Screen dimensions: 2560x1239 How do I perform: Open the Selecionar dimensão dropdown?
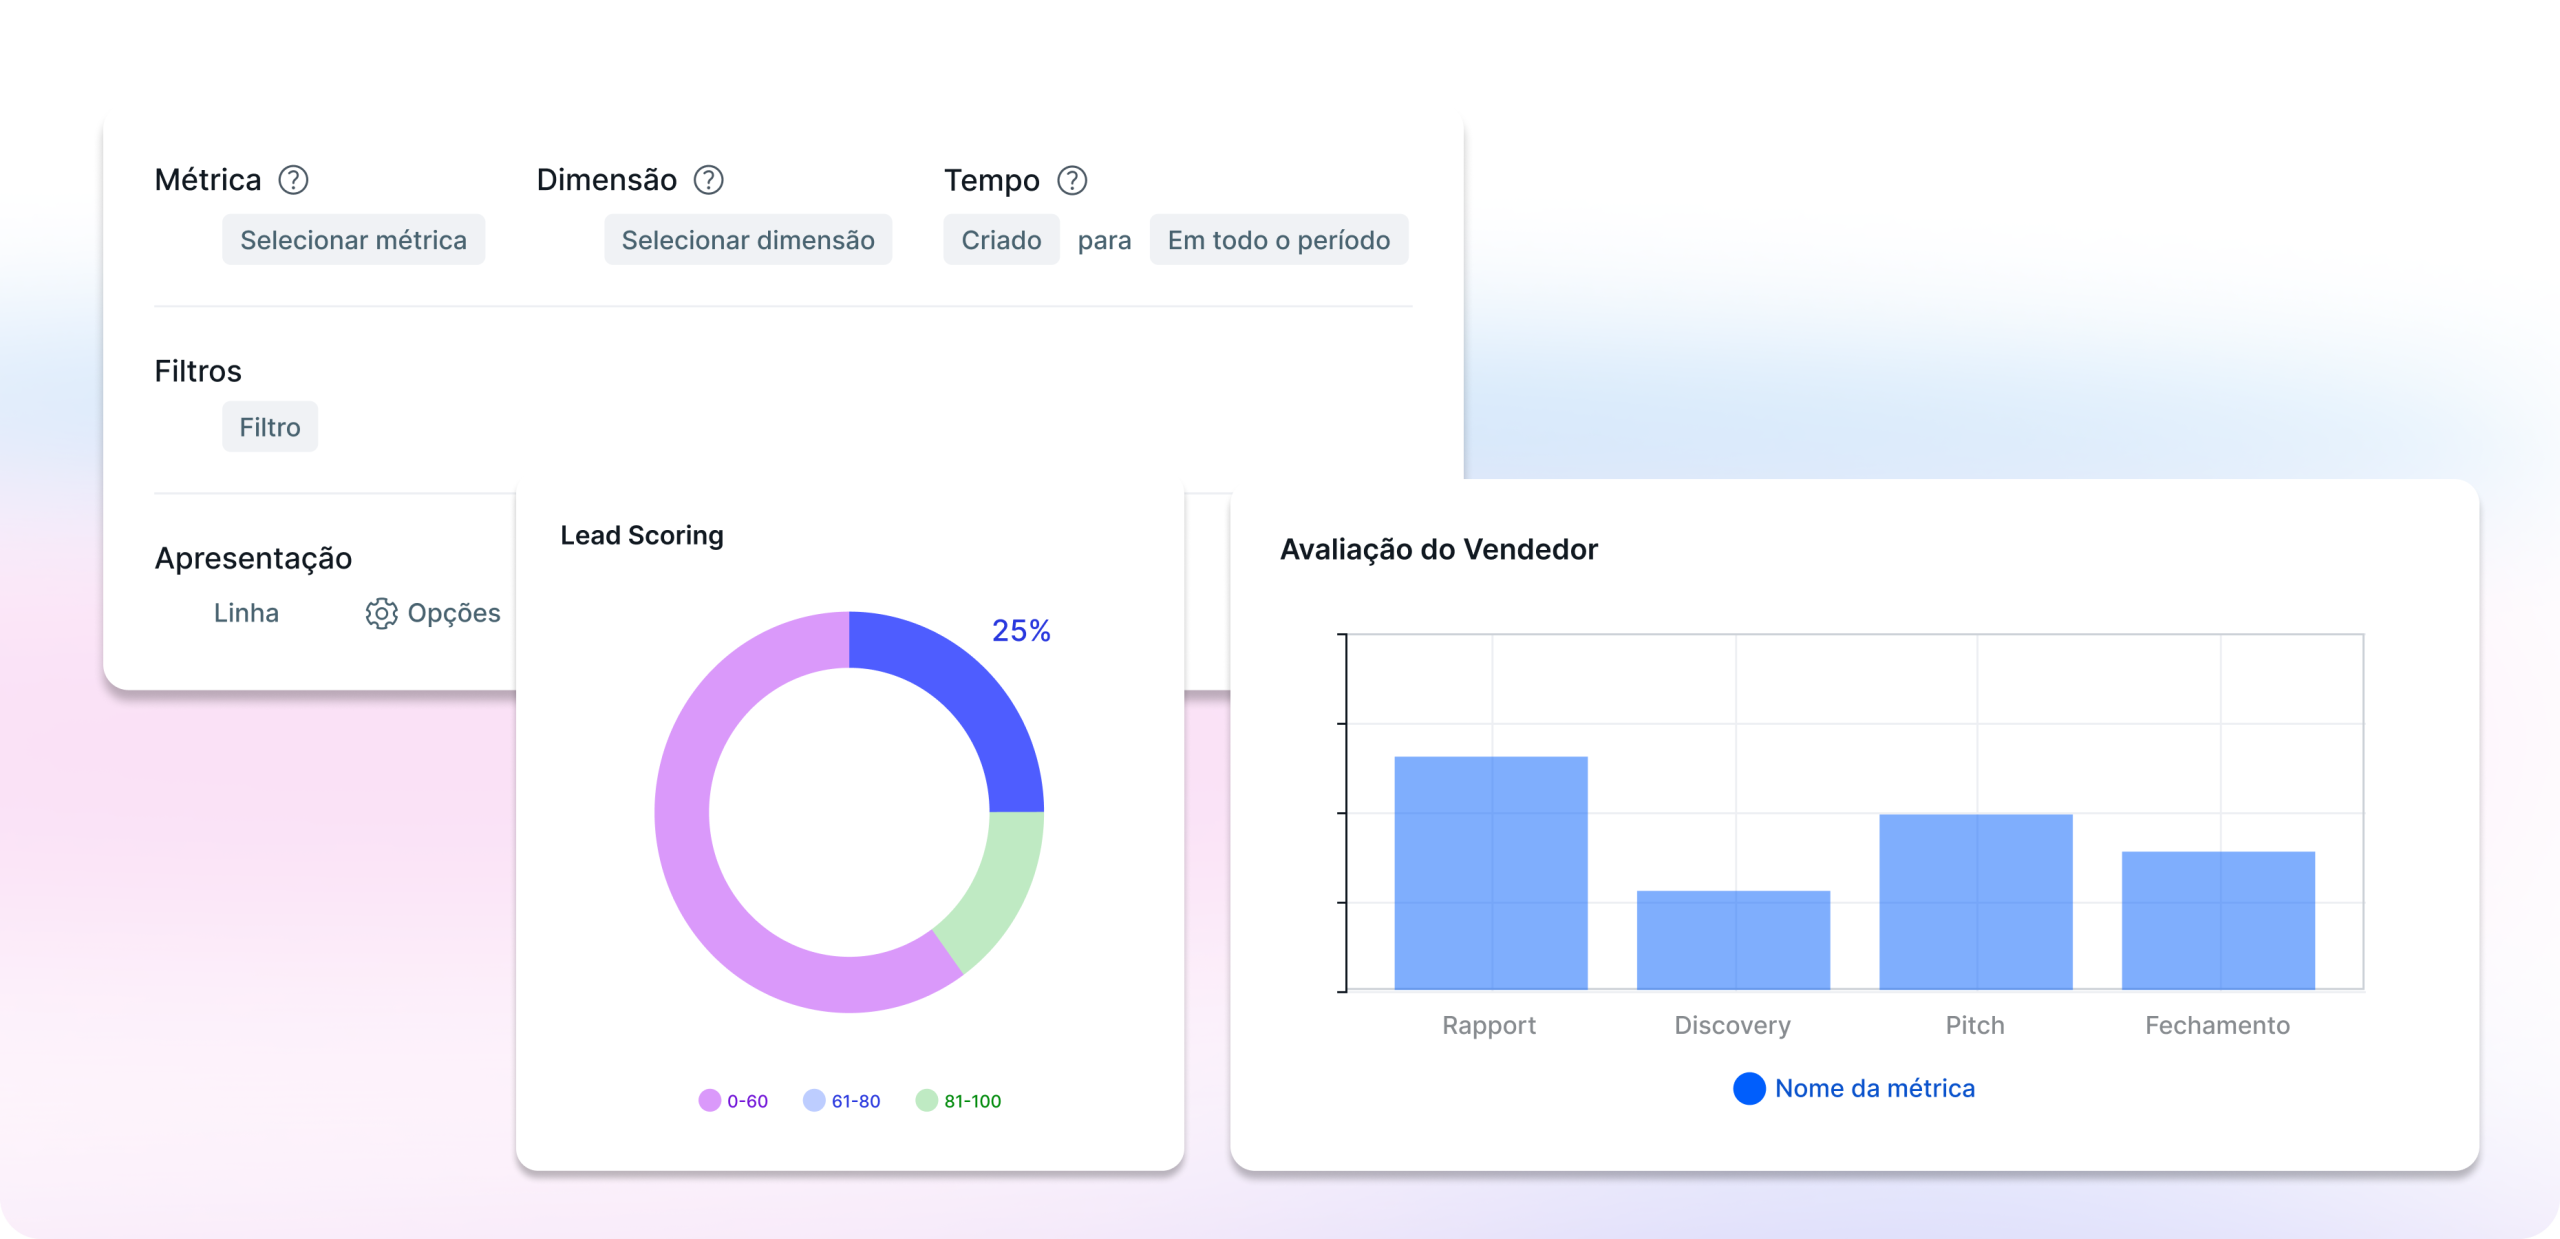[x=748, y=240]
